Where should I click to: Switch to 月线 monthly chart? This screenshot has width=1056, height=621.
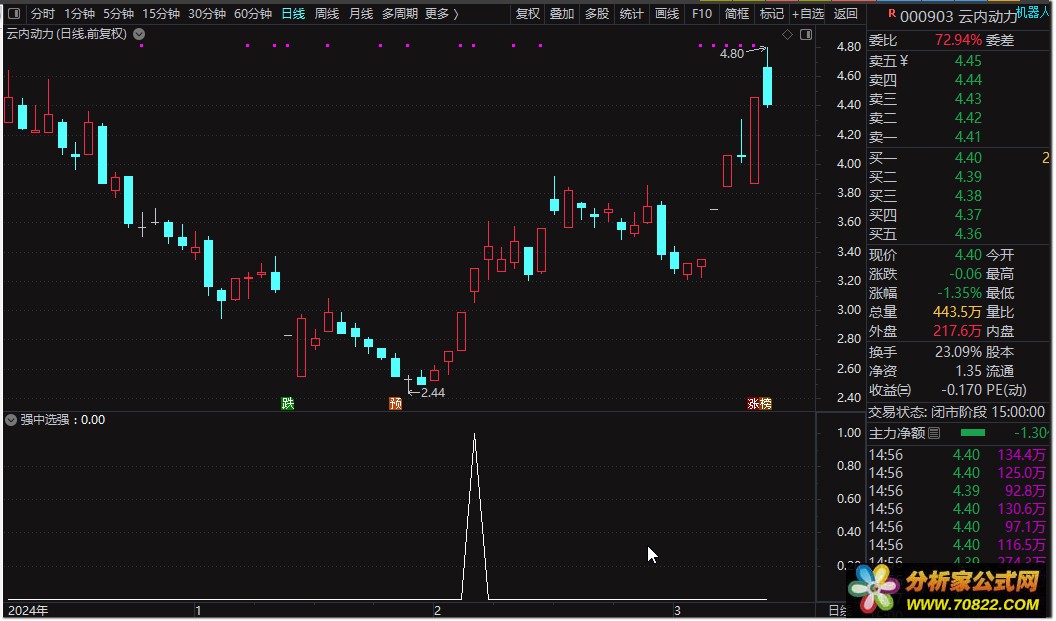pos(361,13)
